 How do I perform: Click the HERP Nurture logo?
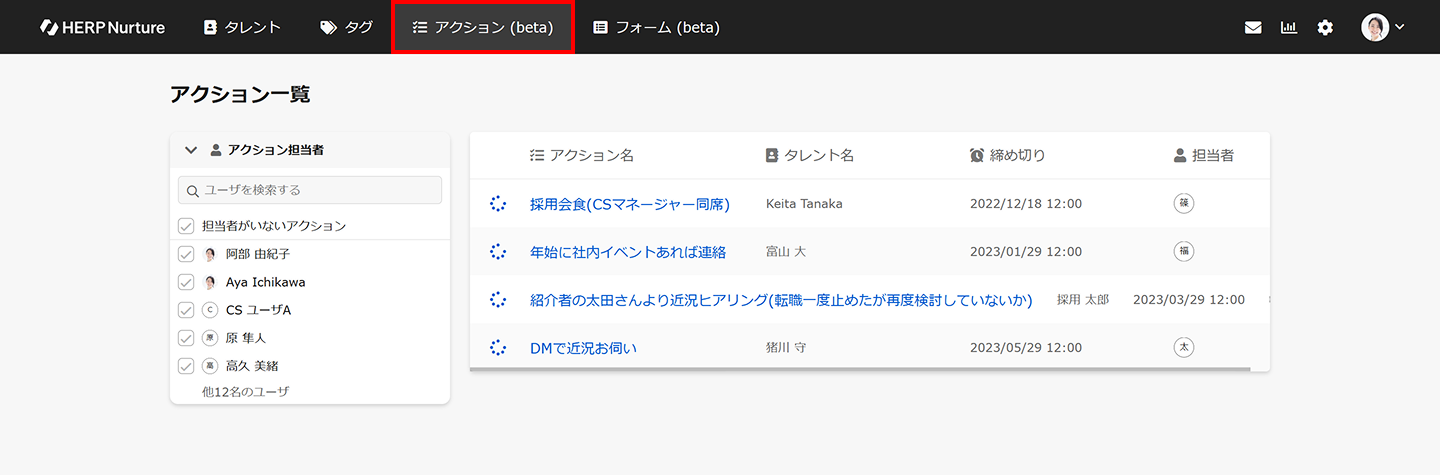102,28
